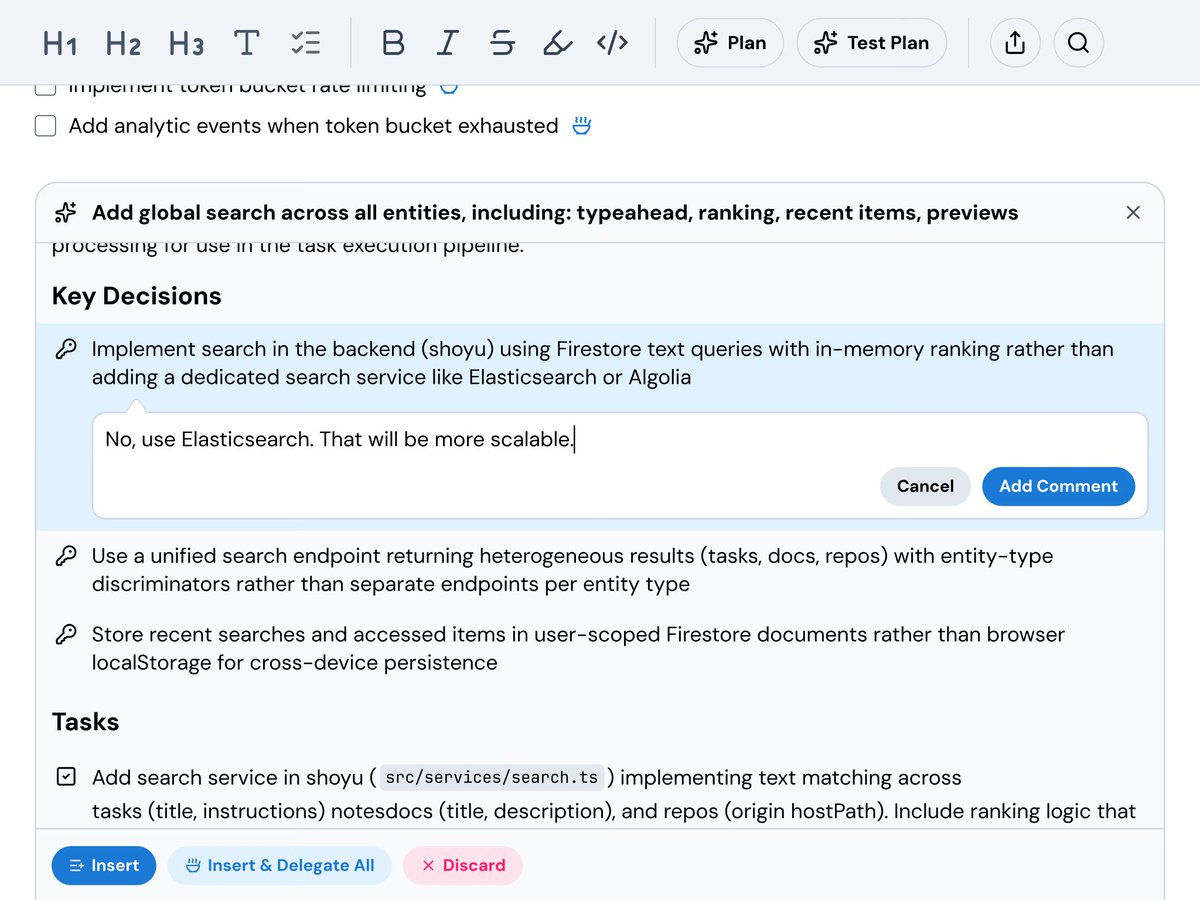Toggle bold formatting
The image size is (1200, 900).
394,43
